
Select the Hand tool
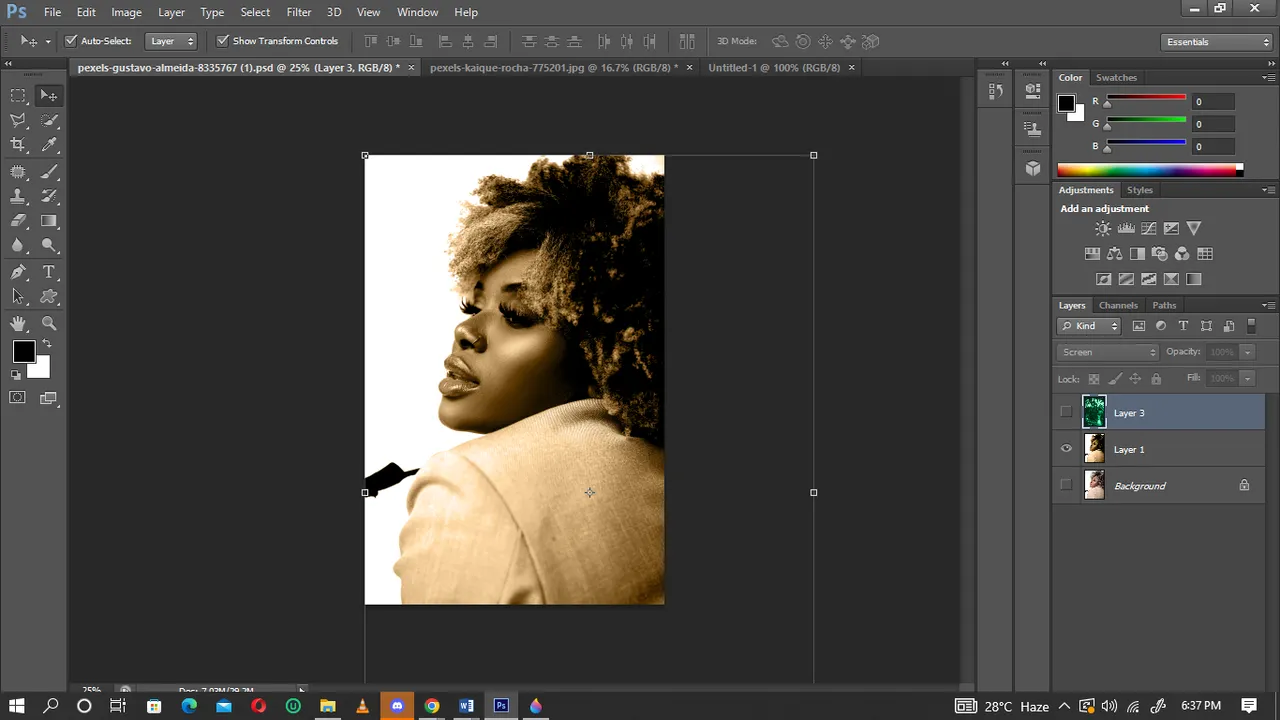coord(18,324)
